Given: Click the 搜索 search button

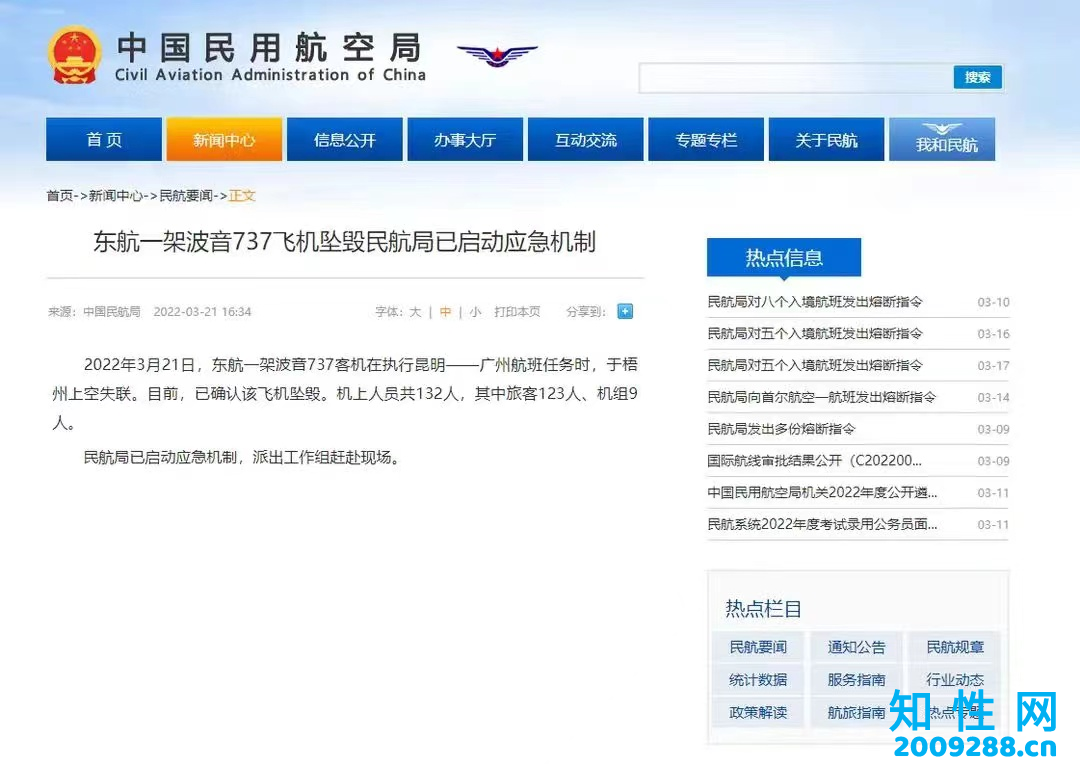Looking at the screenshot, I should click(977, 77).
